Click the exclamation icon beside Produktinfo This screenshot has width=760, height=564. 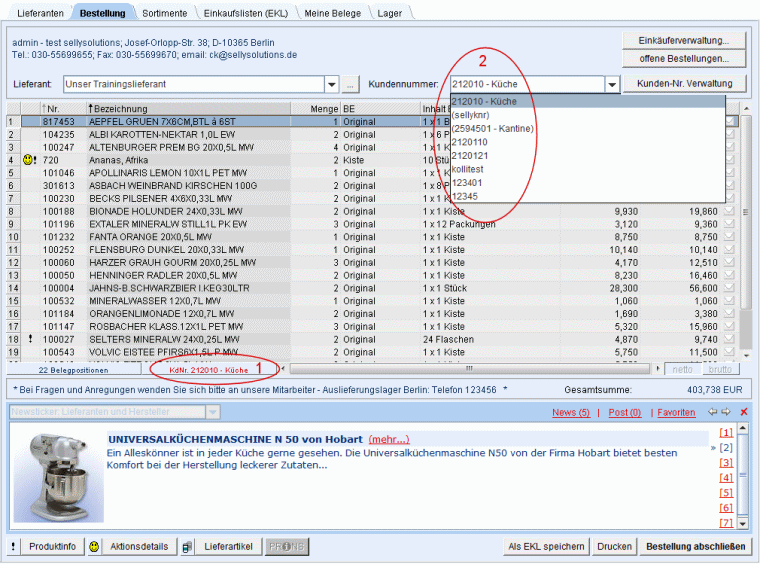click(13, 547)
